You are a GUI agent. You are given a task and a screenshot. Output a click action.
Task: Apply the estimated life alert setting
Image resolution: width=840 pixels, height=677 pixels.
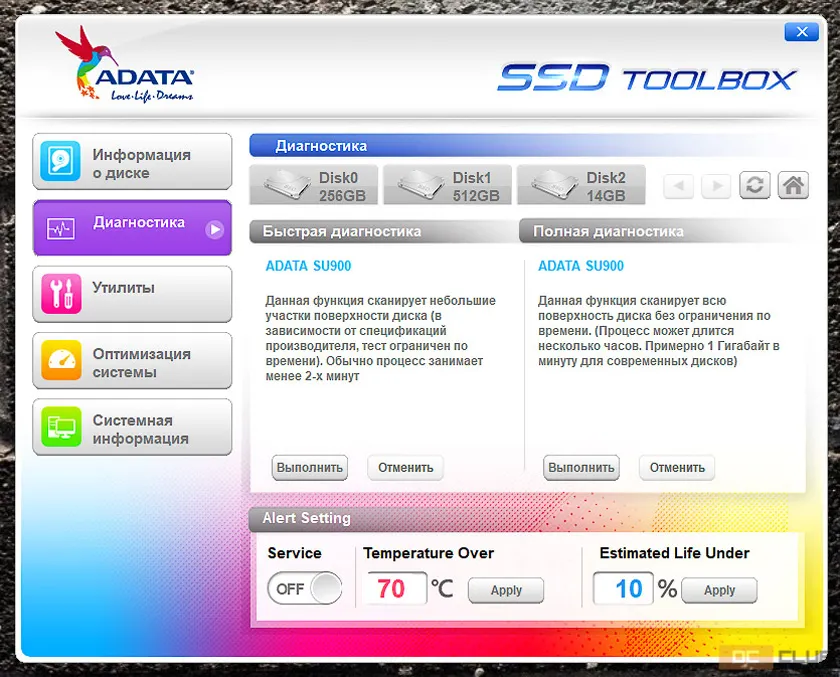tap(719, 590)
